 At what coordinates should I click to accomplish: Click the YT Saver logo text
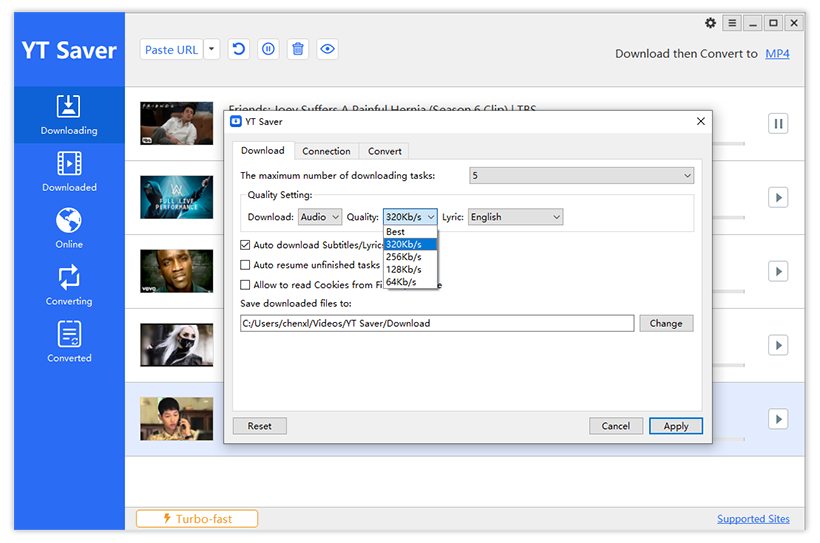tap(69, 50)
